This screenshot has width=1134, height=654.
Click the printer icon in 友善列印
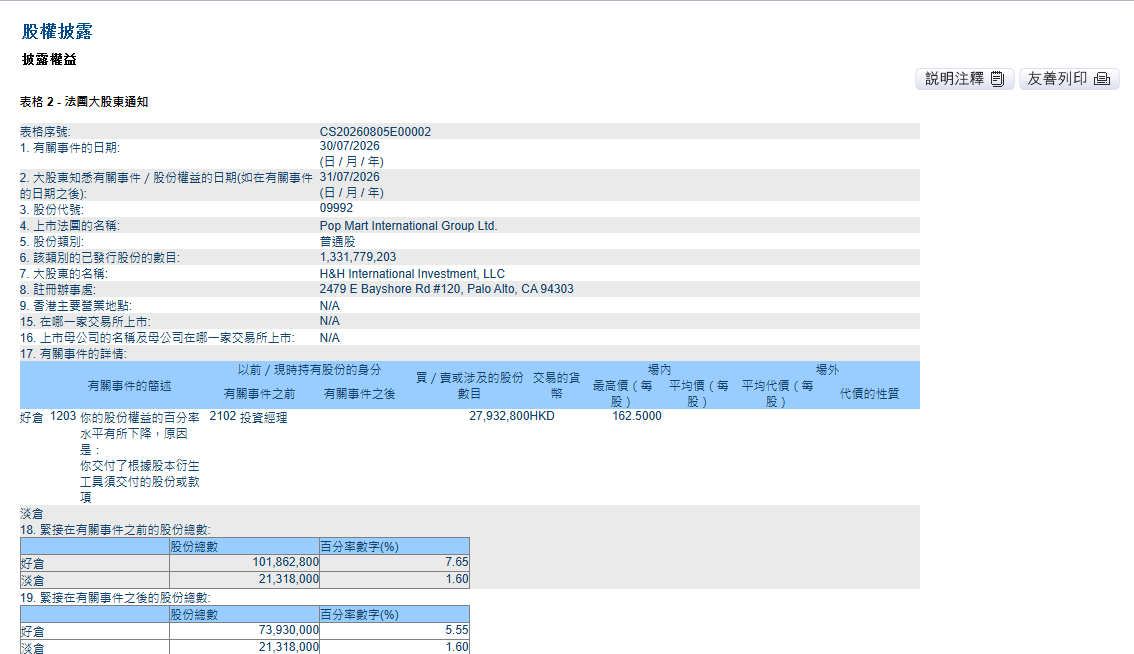[x=1101, y=79]
